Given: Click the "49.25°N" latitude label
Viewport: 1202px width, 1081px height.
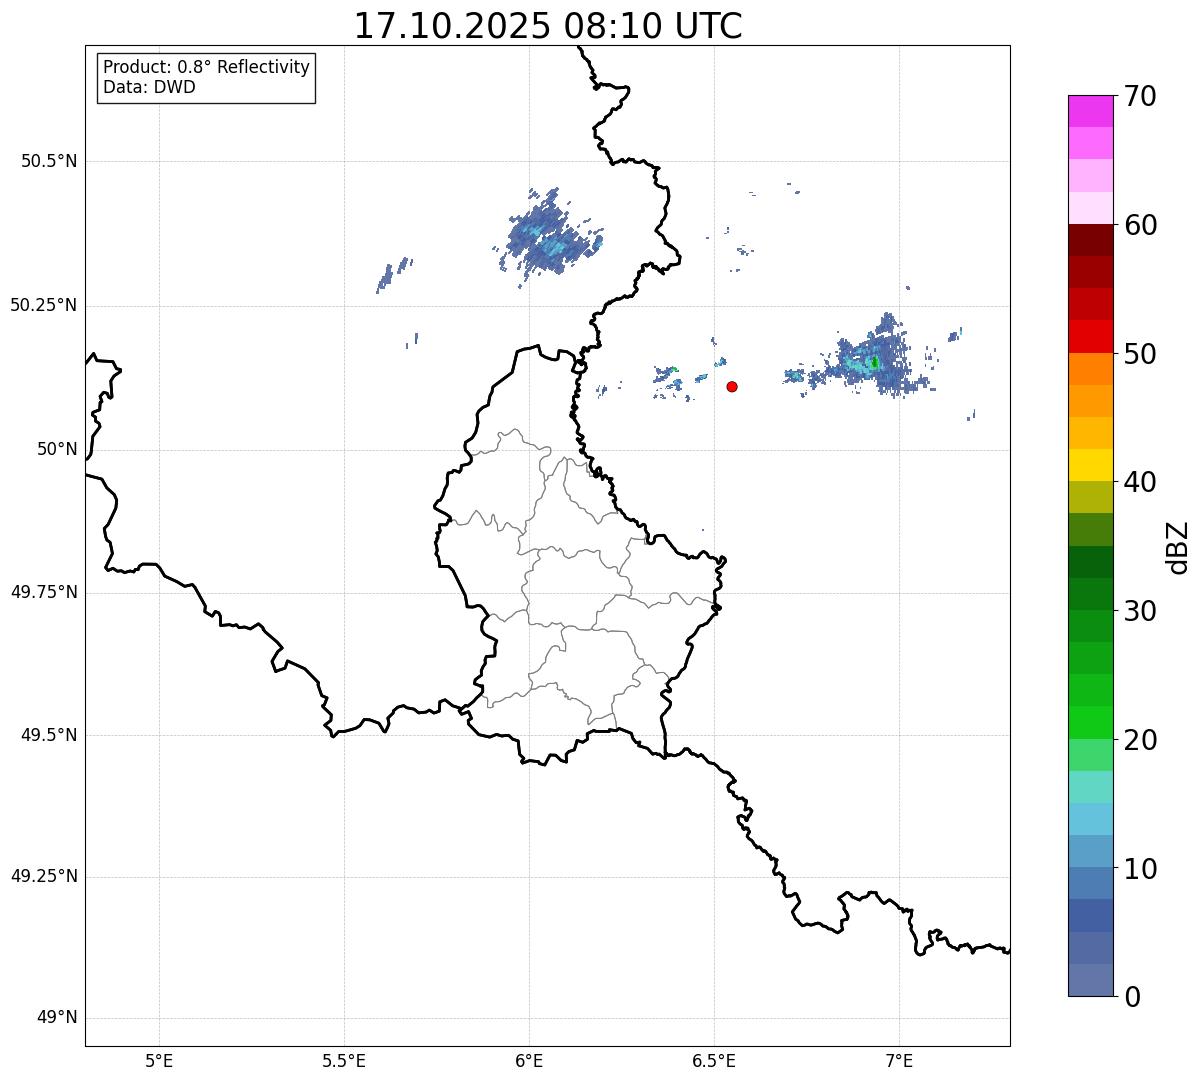Looking at the screenshot, I should tap(44, 877).
